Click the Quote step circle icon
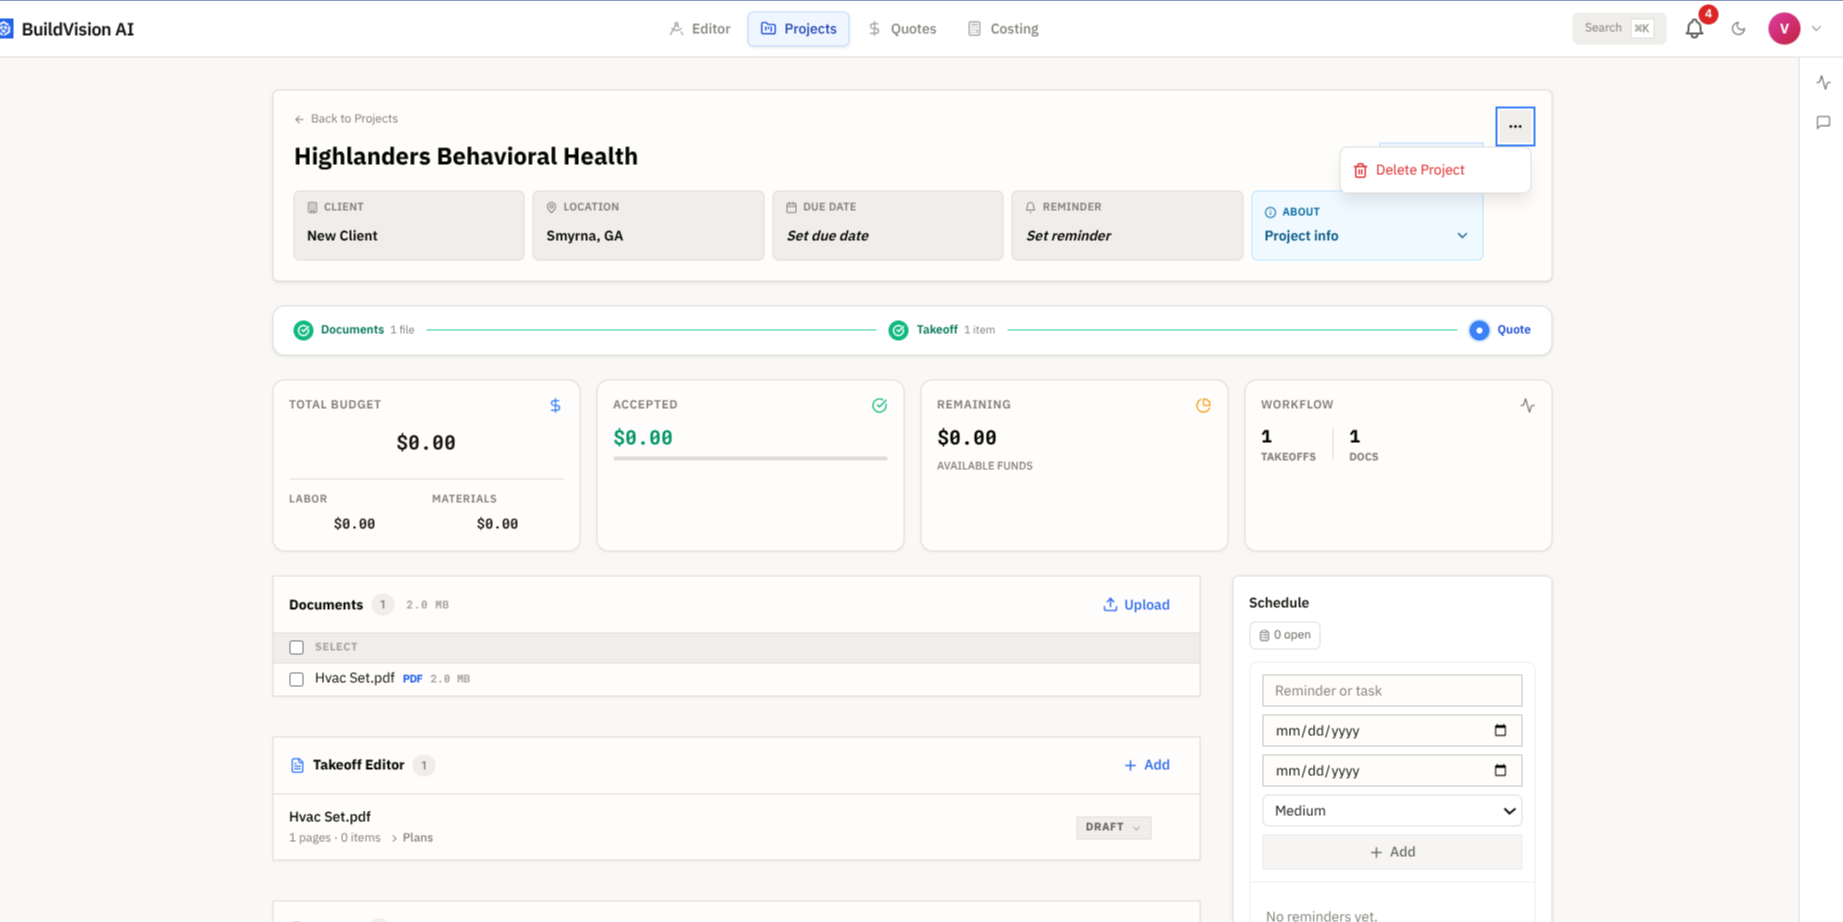This screenshot has height=922, width=1843. (1479, 330)
